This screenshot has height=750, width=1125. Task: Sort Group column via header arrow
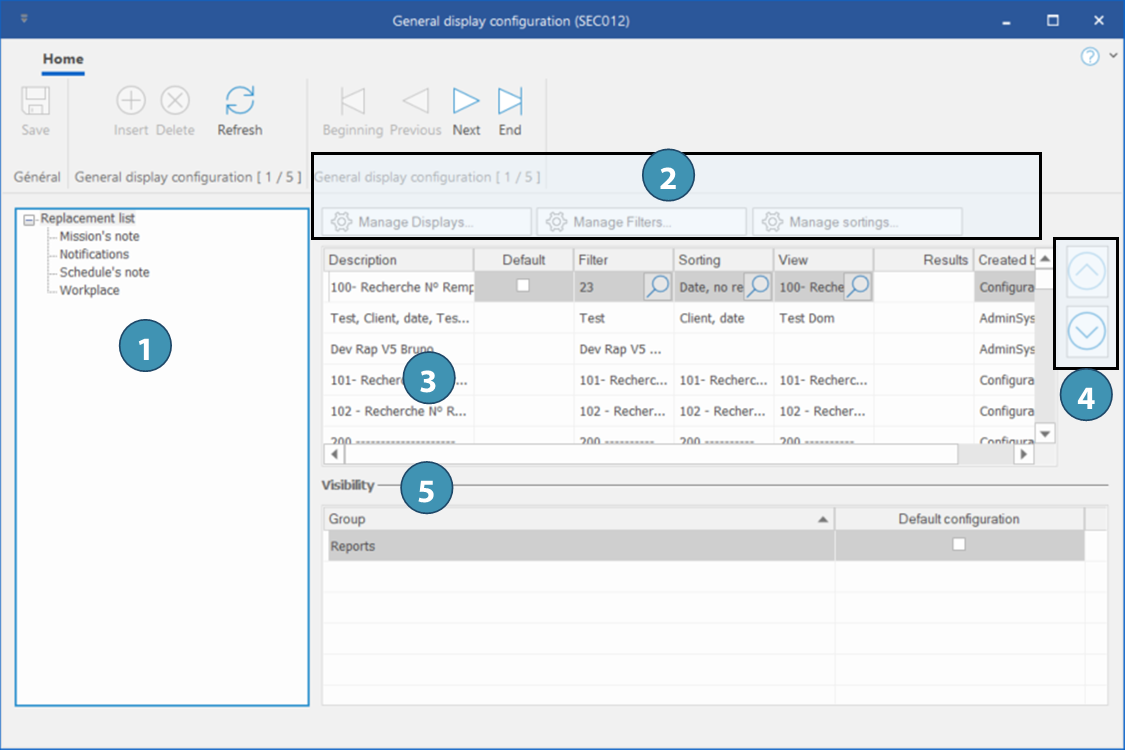pyautogui.click(x=822, y=520)
